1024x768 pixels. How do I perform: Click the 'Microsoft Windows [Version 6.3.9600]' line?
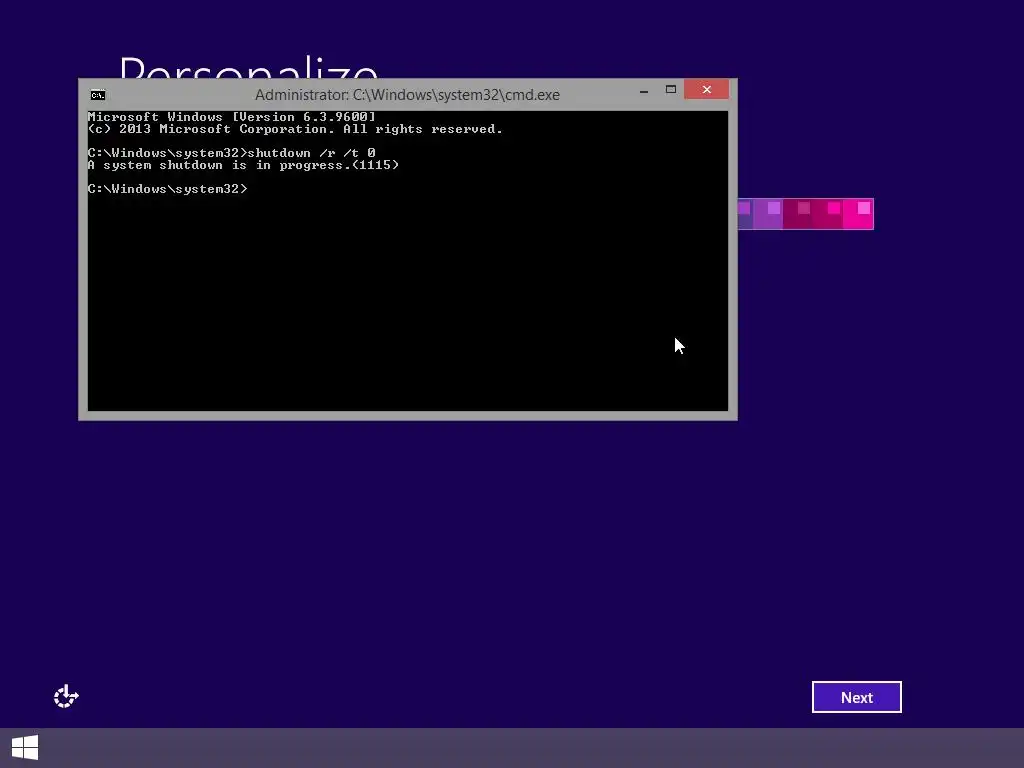tap(231, 117)
